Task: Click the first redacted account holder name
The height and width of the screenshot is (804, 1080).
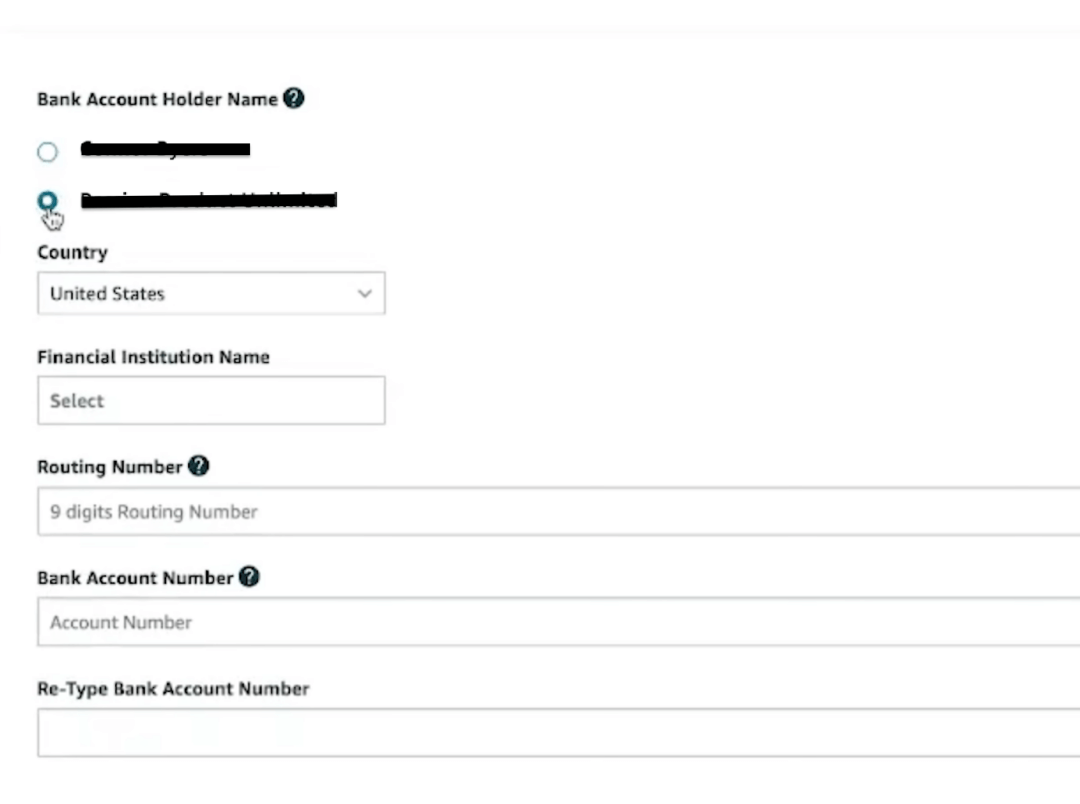Action: 165,150
